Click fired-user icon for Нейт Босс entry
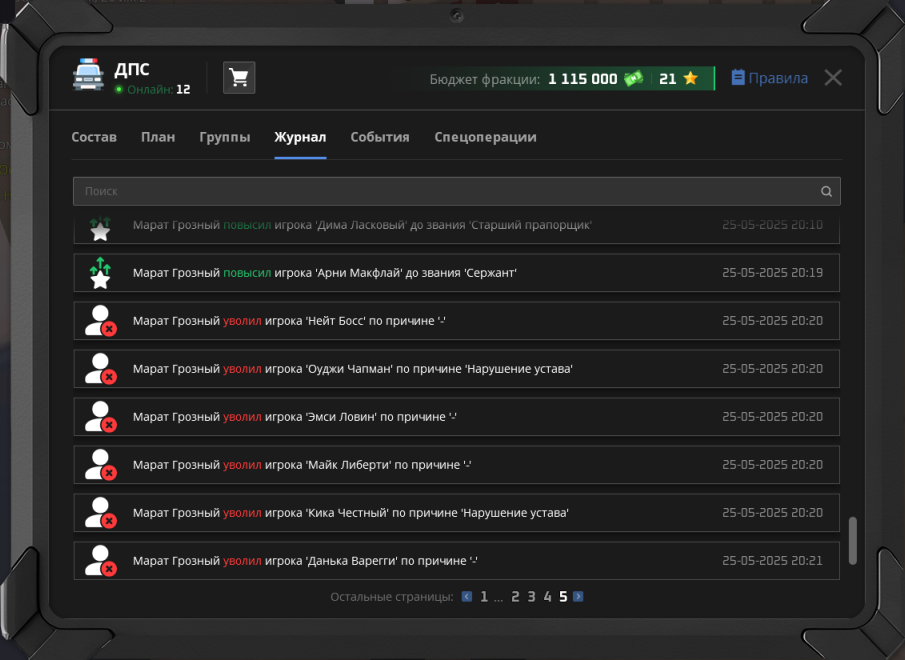Image resolution: width=905 pixels, height=660 pixels. click(x=100, y=321)
